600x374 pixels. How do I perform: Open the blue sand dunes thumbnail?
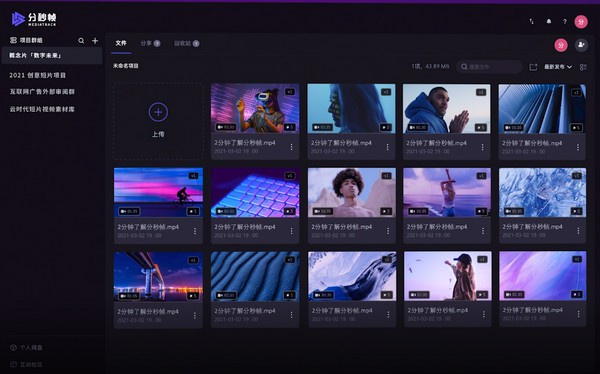coord(255,276)
